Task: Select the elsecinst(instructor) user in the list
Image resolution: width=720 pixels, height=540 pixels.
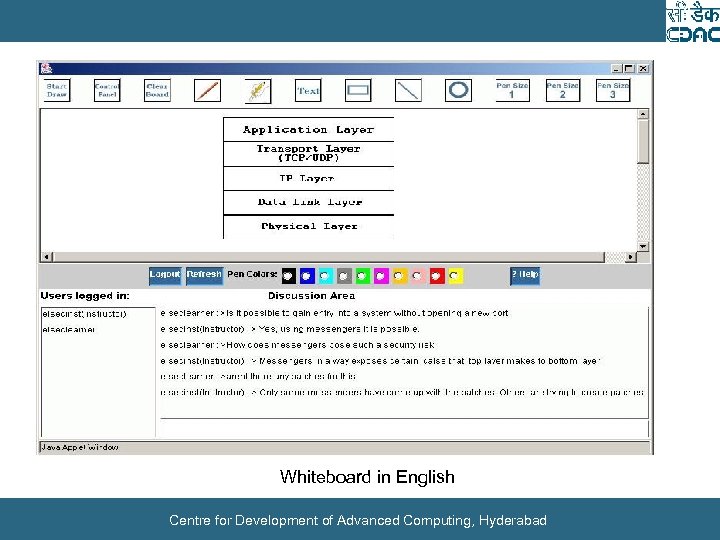Action: (x=84, y=314)
